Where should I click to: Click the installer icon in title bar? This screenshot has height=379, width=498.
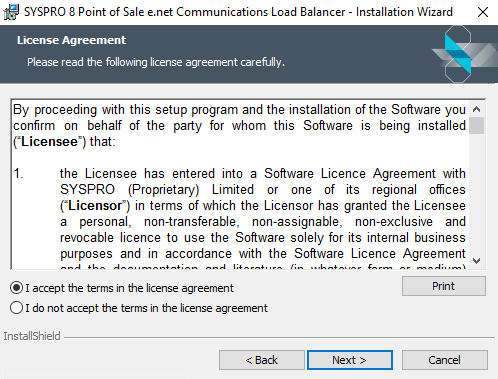tap(11, 12)
